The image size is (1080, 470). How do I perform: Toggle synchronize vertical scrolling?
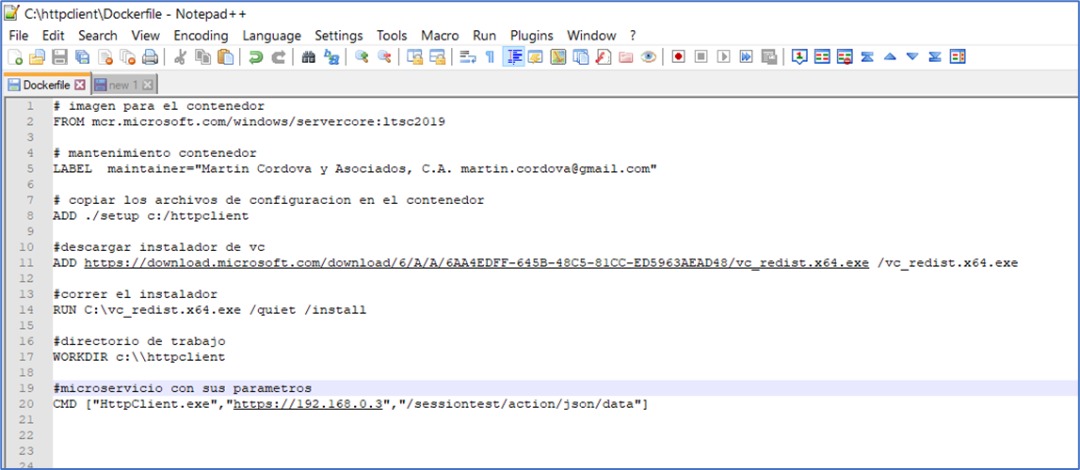pos(415,58)
